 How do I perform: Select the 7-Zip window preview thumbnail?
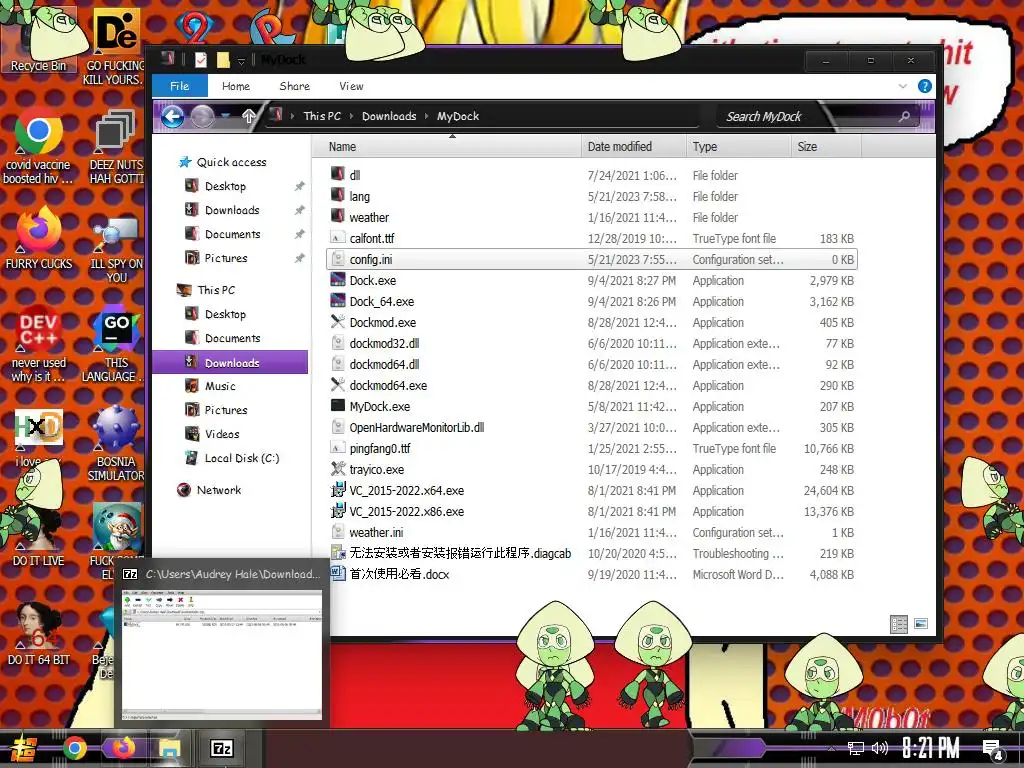tap(221, 654)
